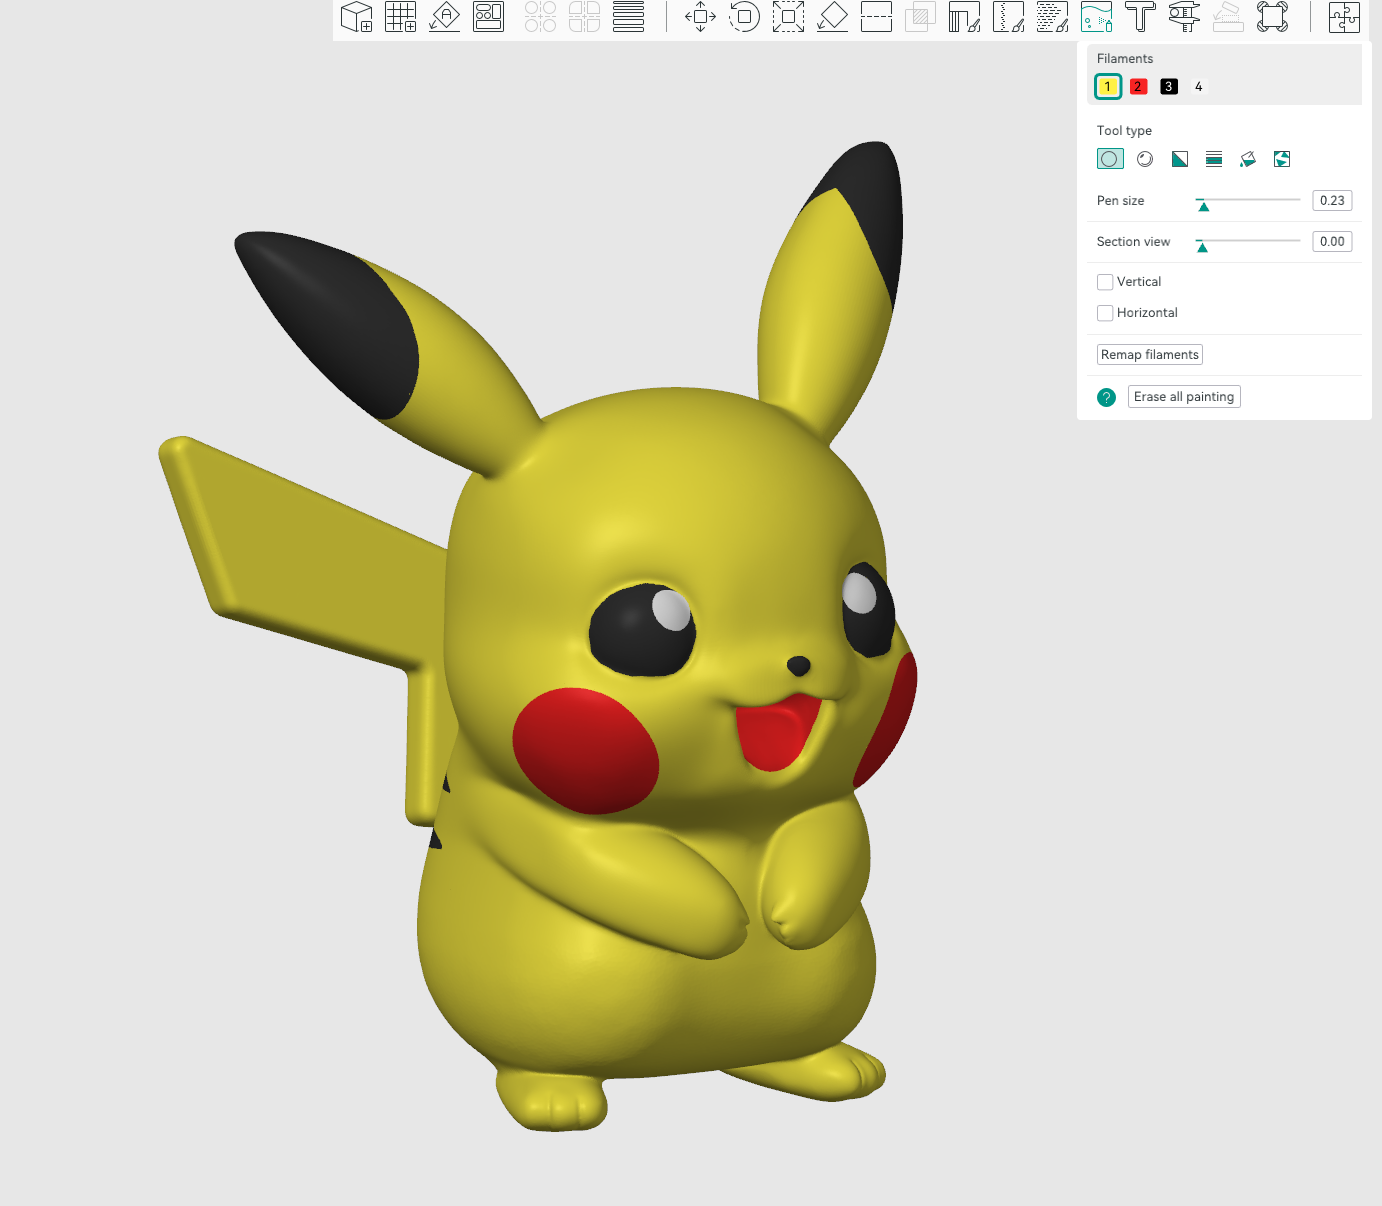The height and width of the screenshot is (1206, 1382).
Task: Select the Measure caliper tool
Action: (1184, 17)
